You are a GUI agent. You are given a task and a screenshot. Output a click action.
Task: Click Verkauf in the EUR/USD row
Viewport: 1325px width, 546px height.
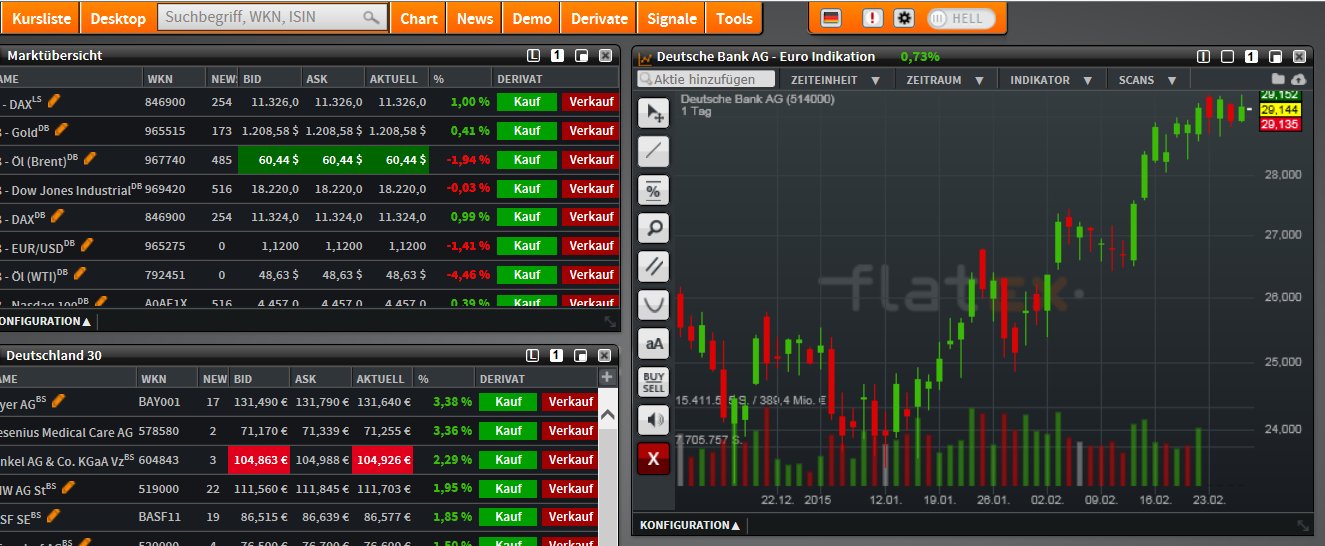(591, 245)
